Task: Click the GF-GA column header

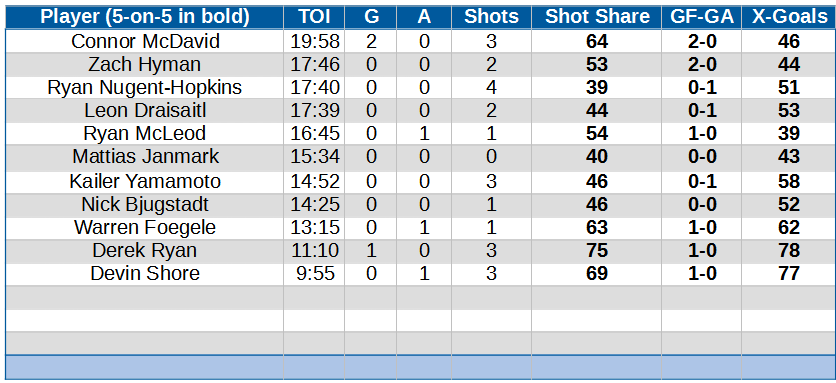Action: click(702, 17)
